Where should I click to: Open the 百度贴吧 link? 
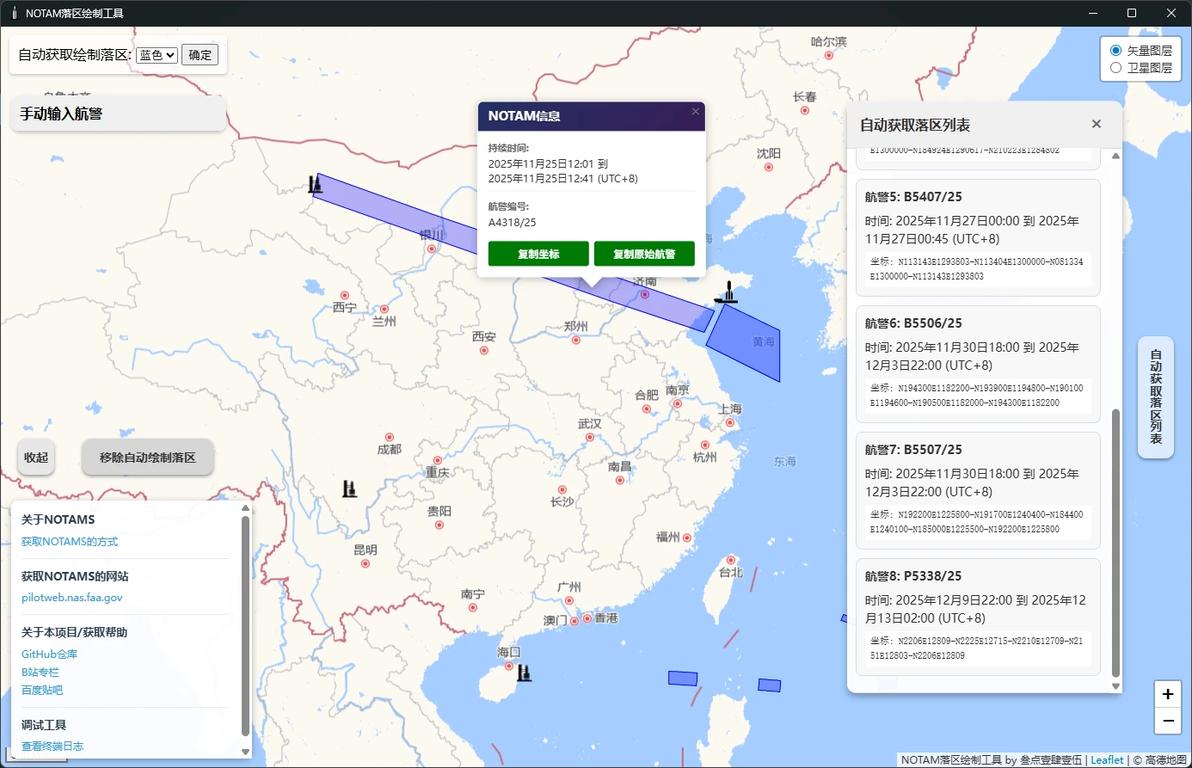(42, 690)
